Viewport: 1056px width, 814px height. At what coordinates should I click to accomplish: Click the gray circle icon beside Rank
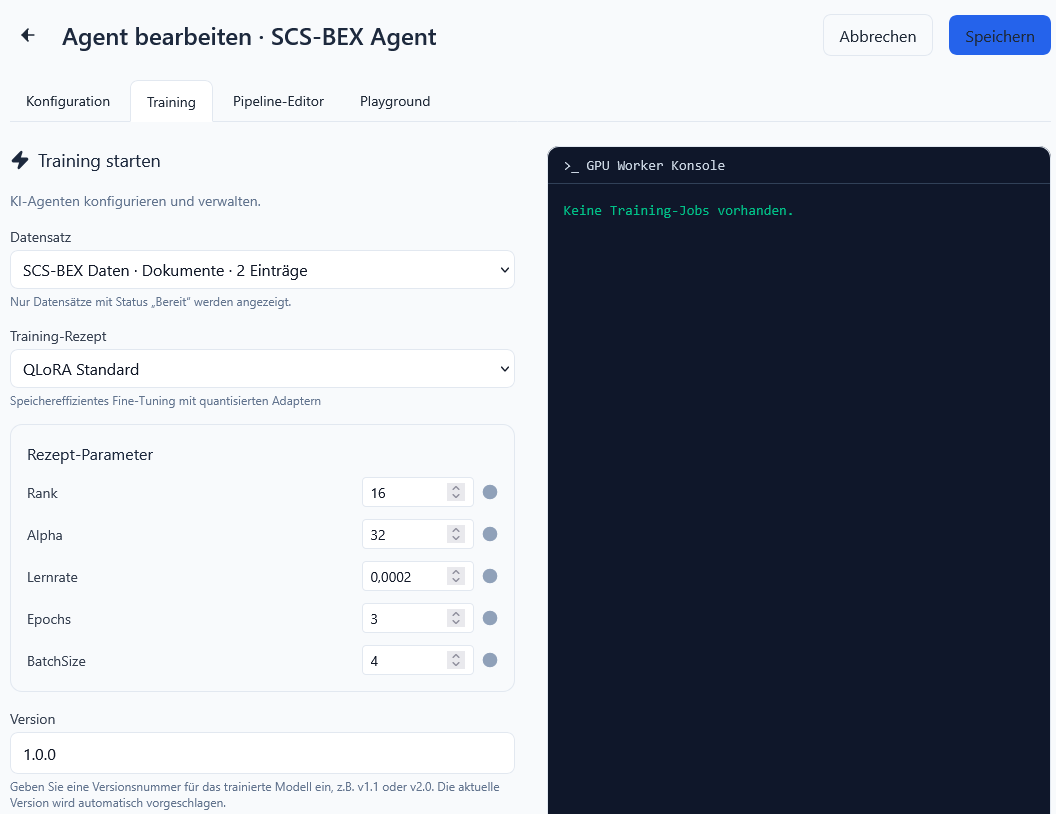(x=490, y=492)
